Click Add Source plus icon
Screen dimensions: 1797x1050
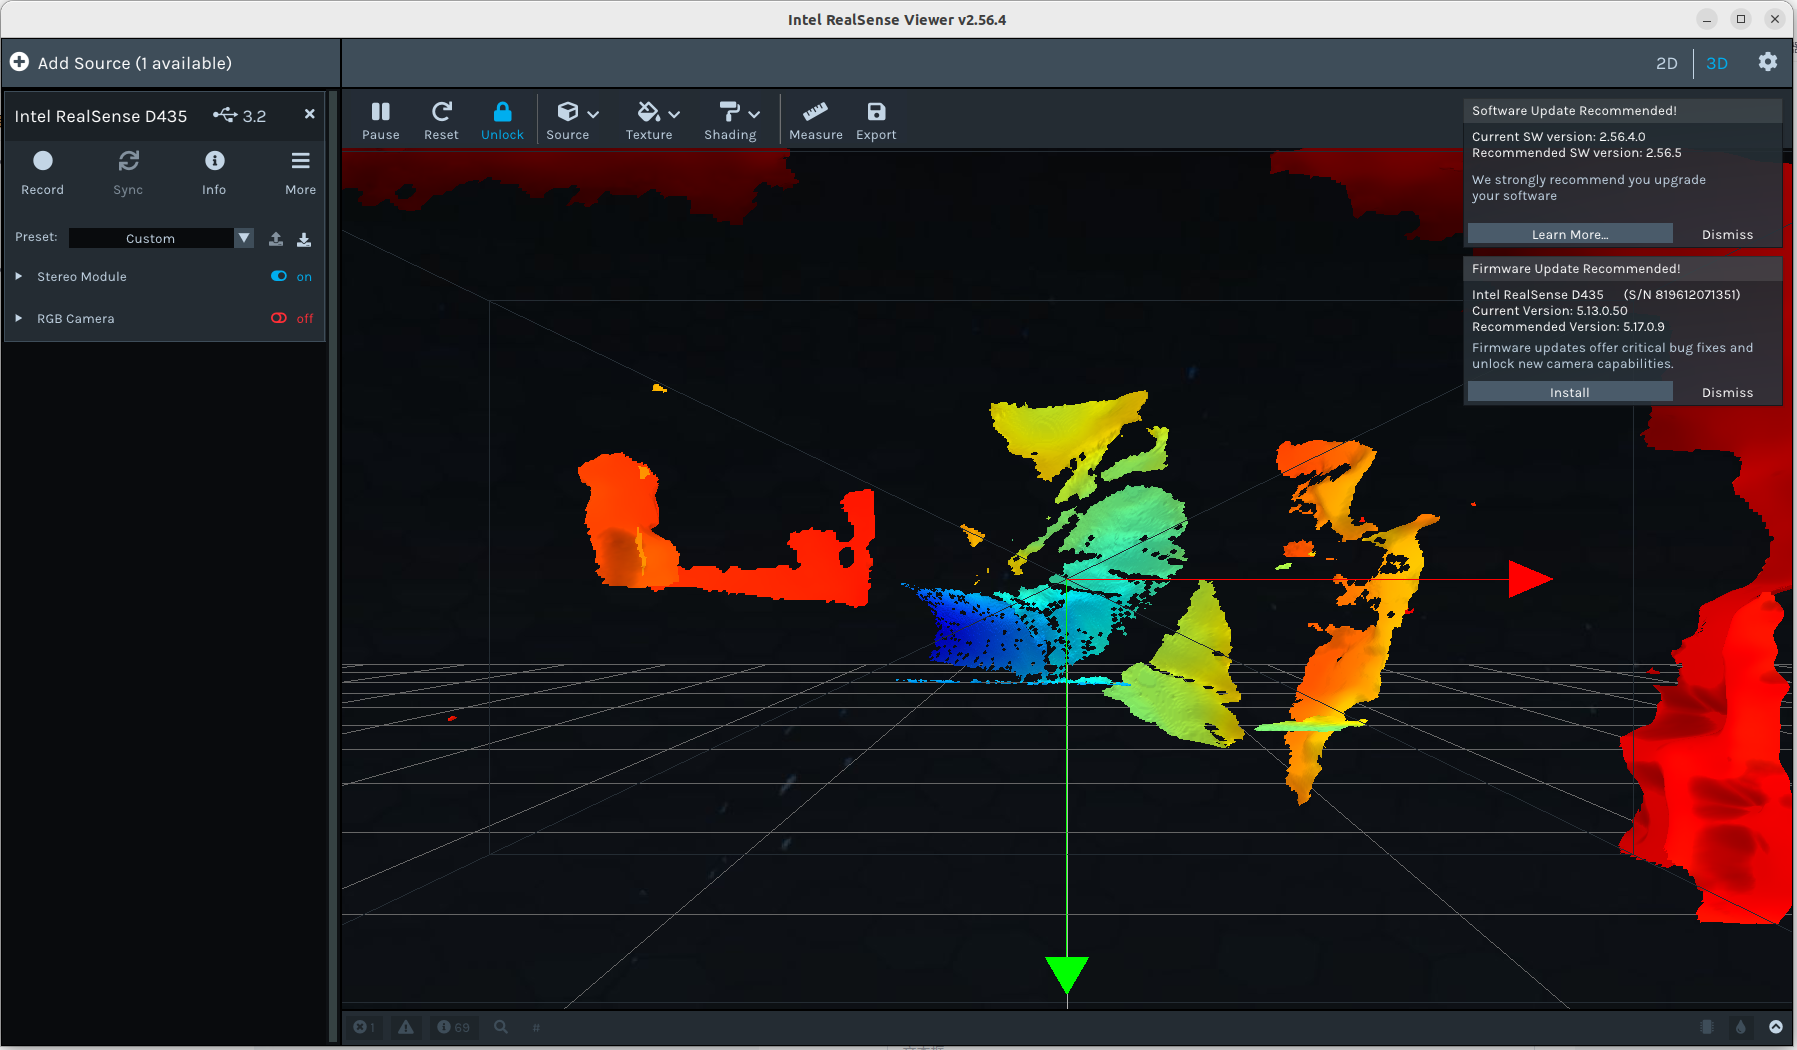19,62
